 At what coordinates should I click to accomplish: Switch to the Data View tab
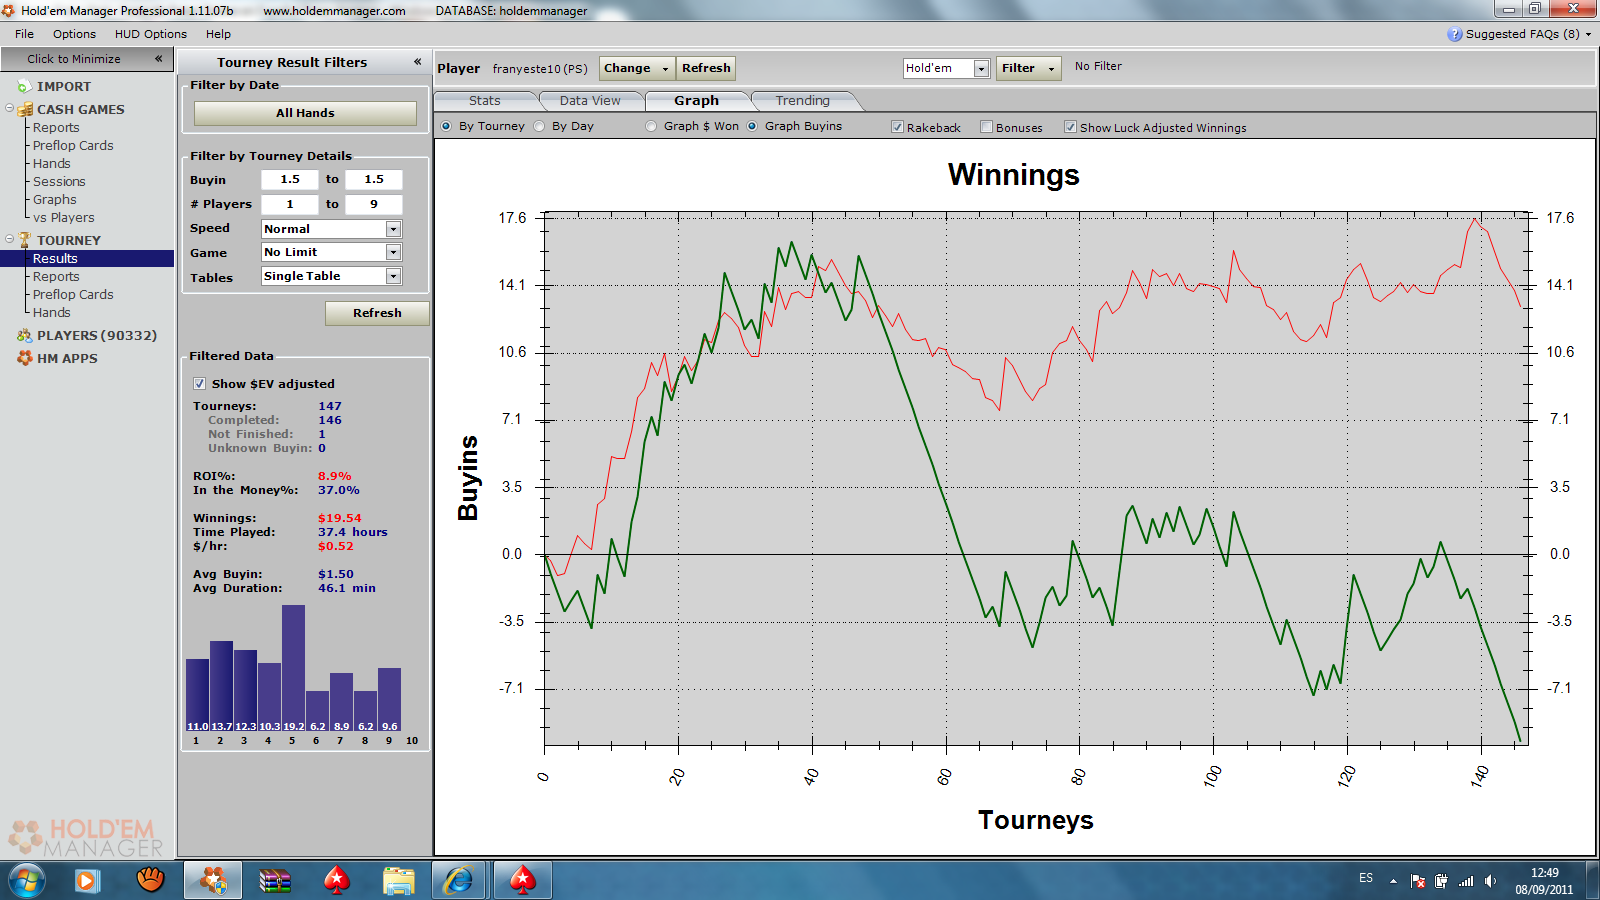click(x=590, y=101)
